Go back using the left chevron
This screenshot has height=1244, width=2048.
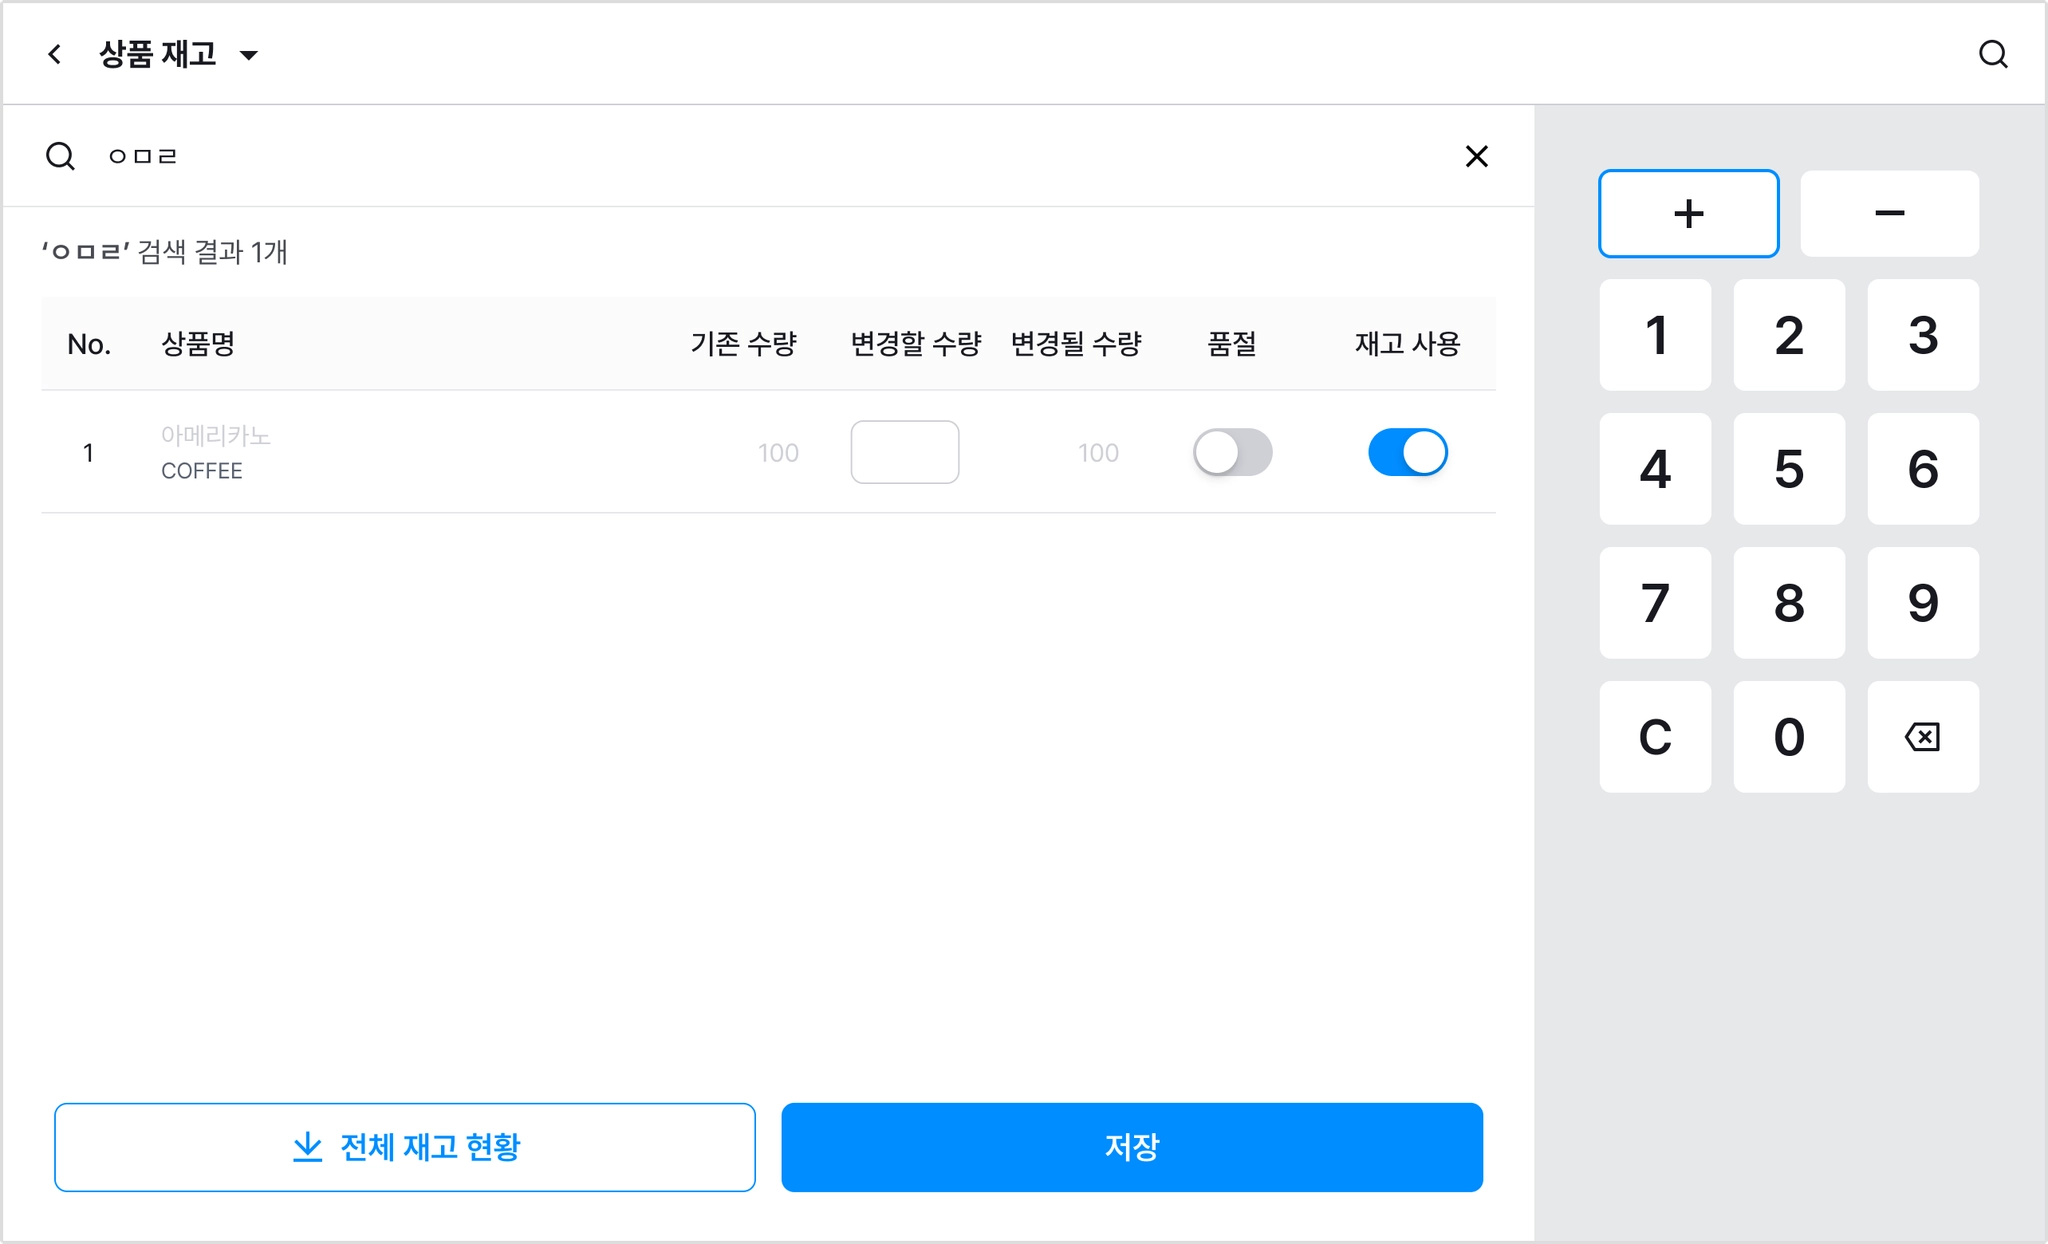tap(55, 54)
